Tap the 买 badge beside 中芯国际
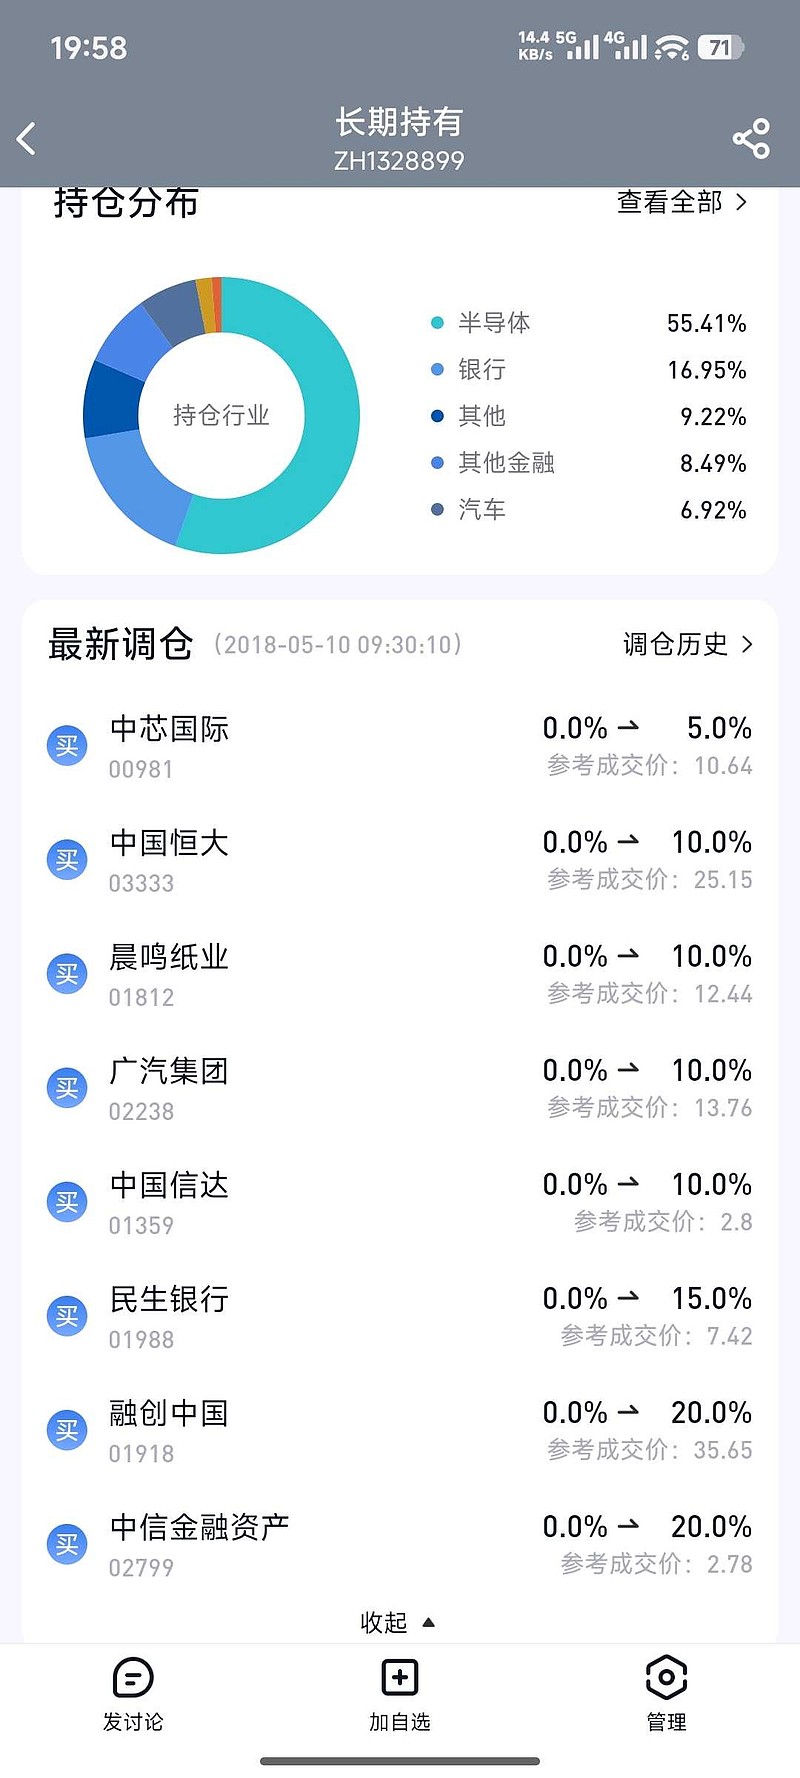Viewport: 800px width, 1778px height. click(67, 746)
